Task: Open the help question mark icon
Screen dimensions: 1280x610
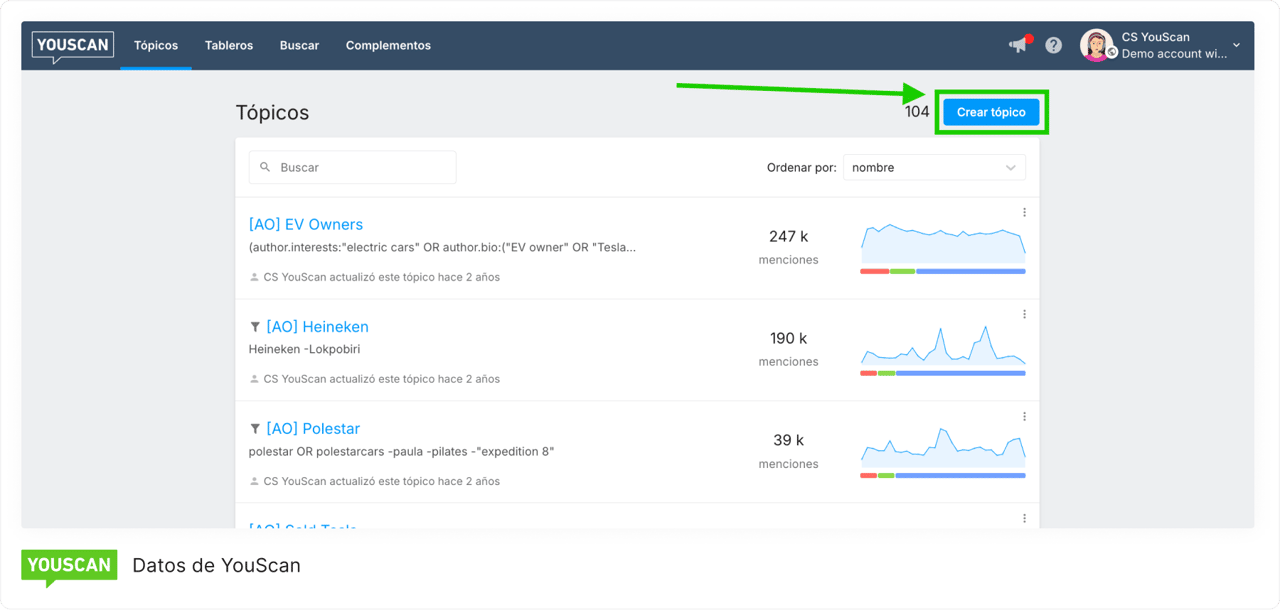Action: (x=1053, y=45)
